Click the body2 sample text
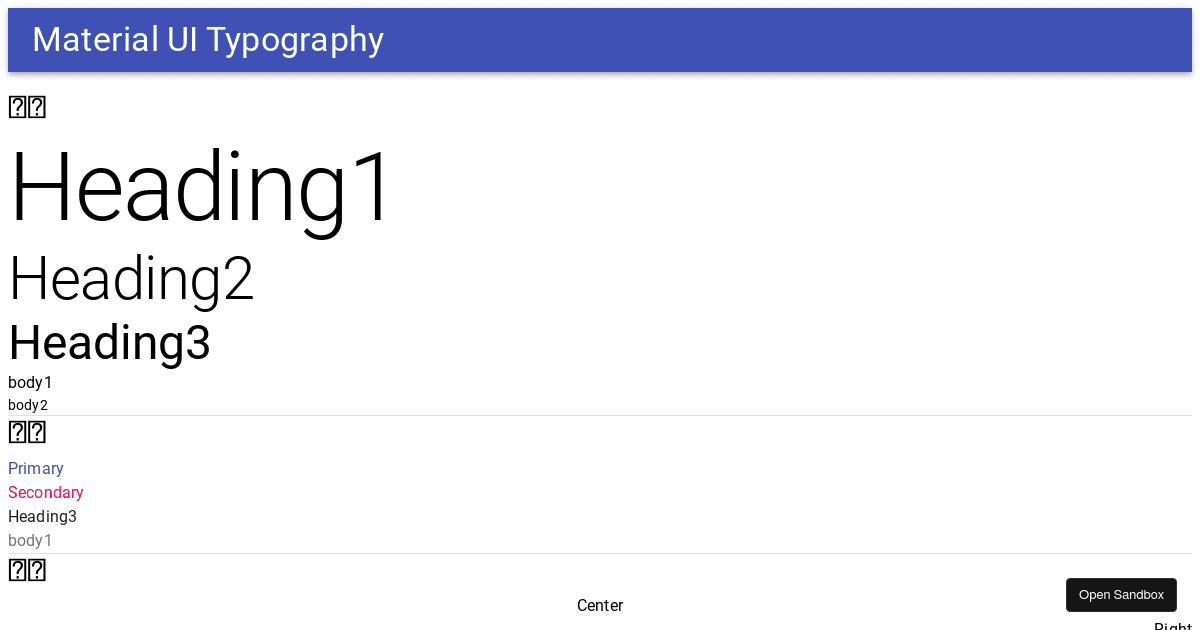Screen dimensions: 1200x630 [x=28, y=404]
